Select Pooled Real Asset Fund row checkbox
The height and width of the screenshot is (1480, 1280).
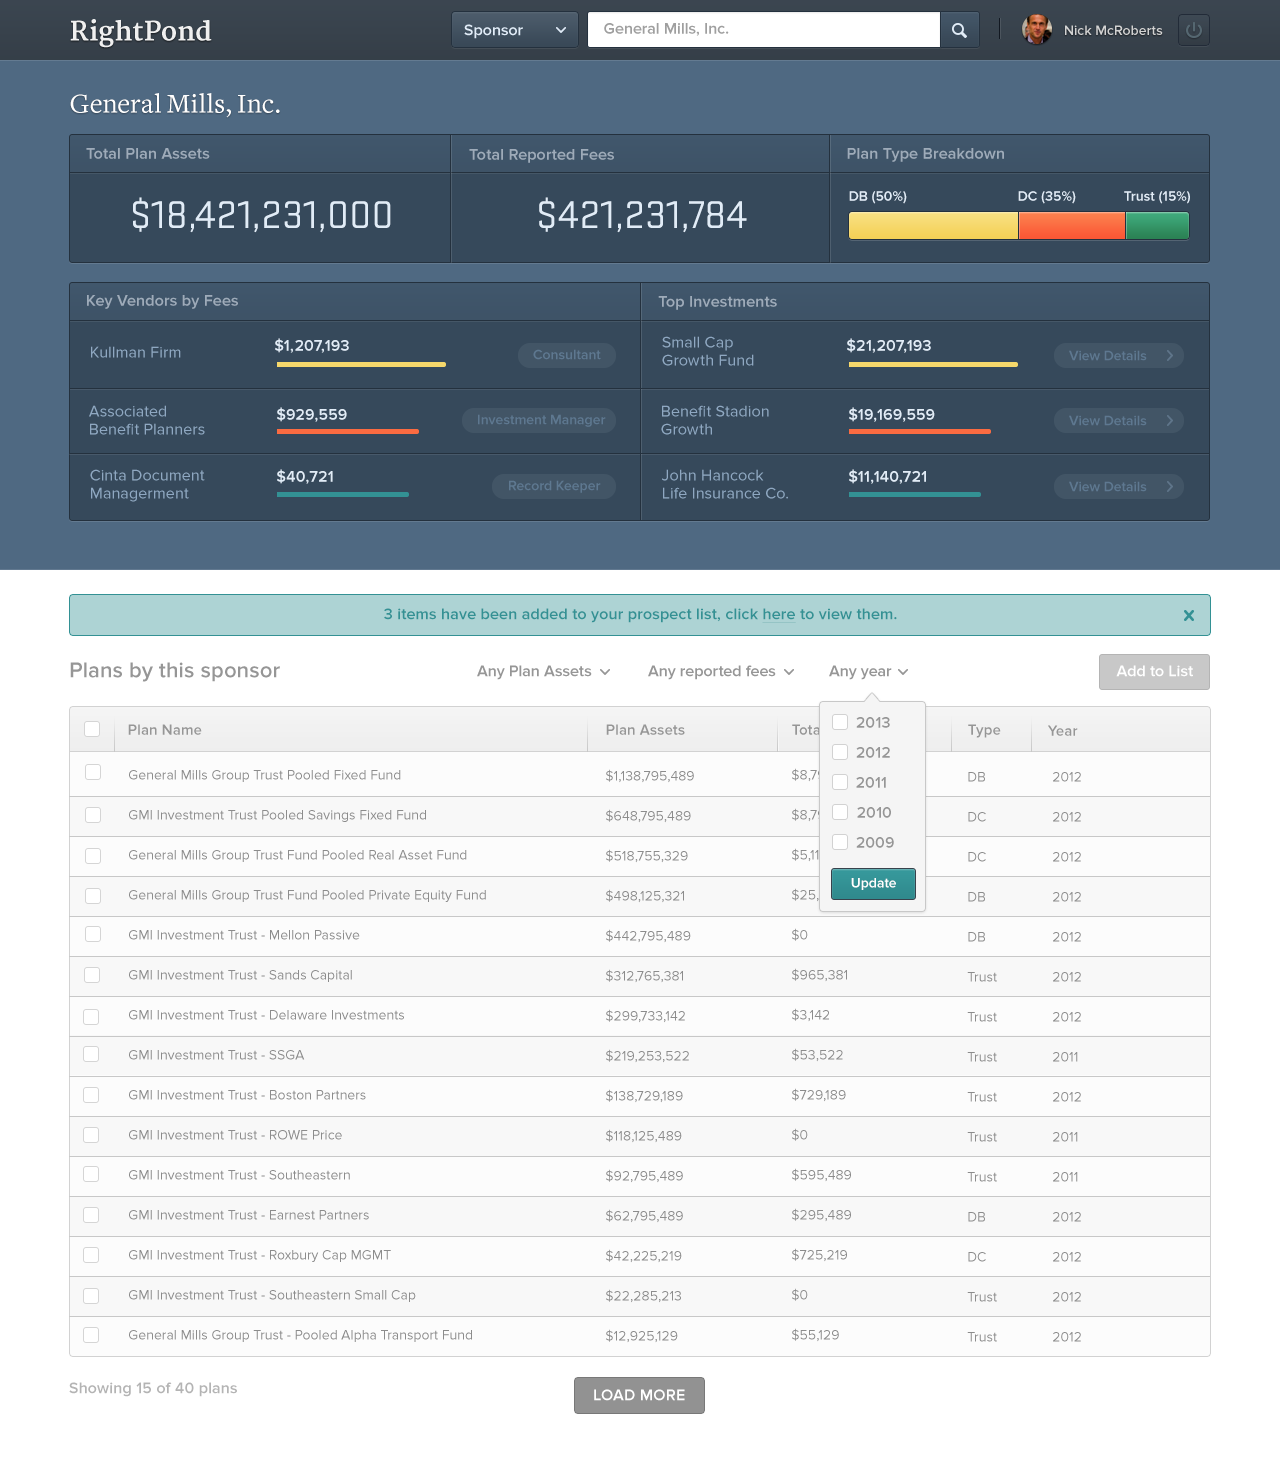click(x=93, y=856)
